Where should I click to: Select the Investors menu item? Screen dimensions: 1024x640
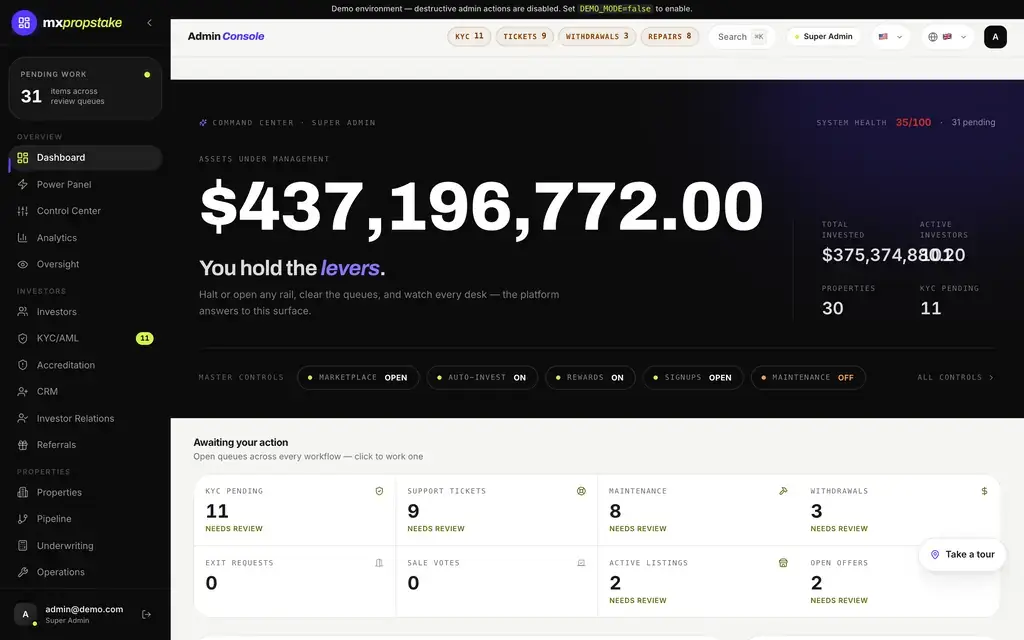[85, 312]
